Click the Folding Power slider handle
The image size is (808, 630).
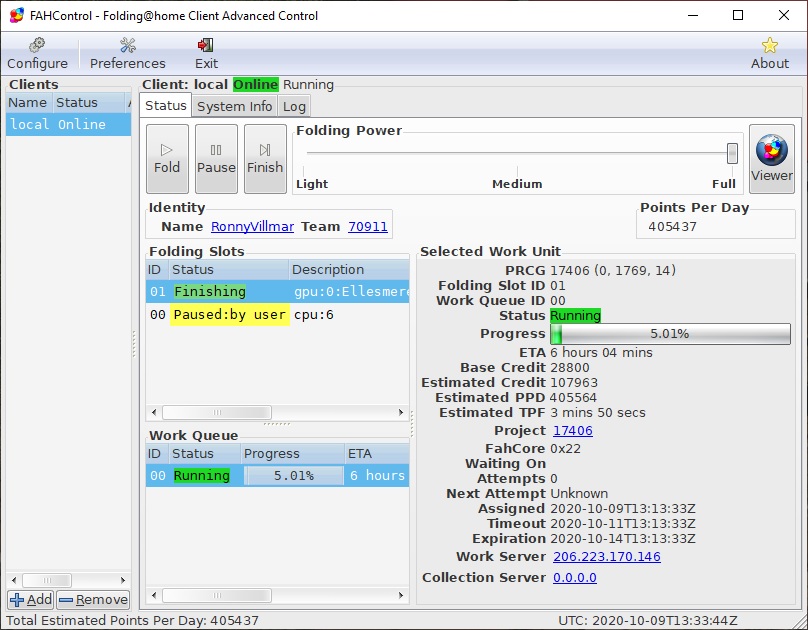click(732, 154)
